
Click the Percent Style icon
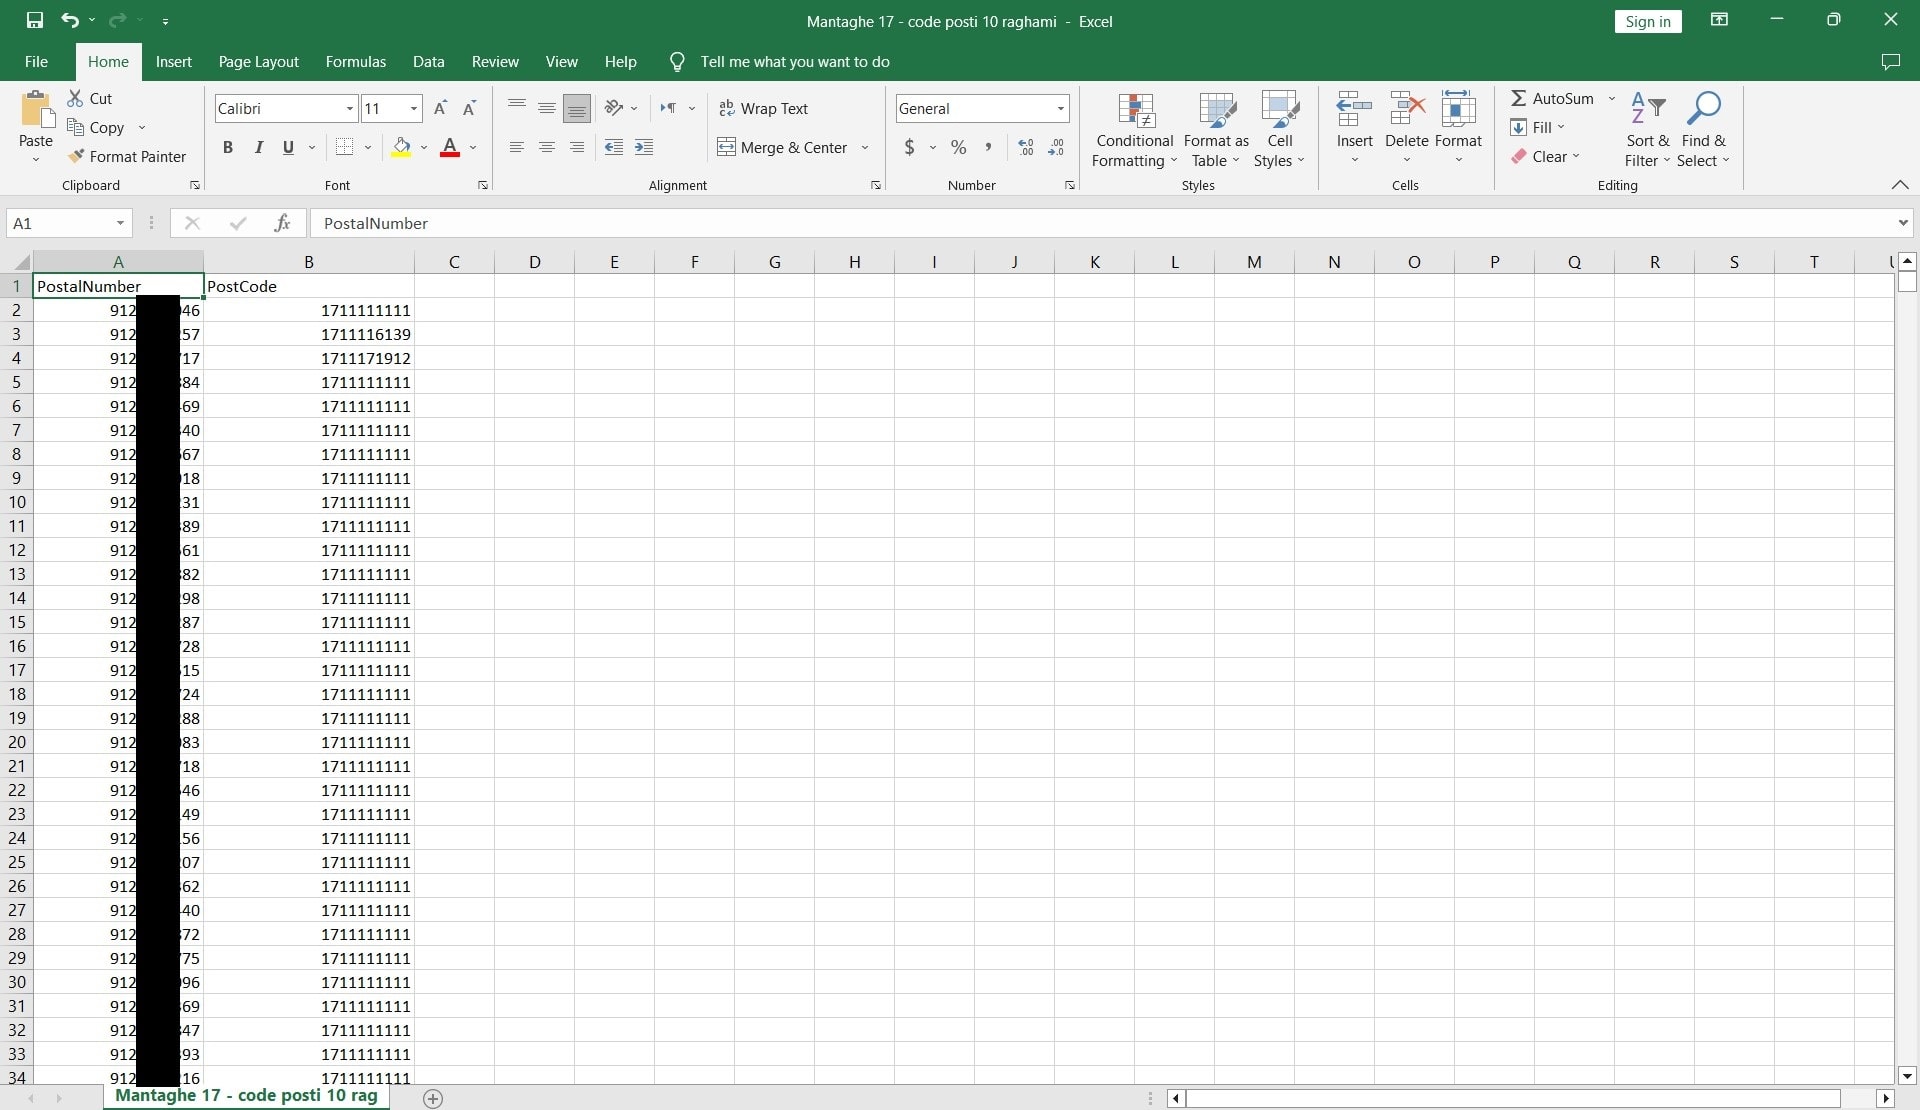point(958,147)
